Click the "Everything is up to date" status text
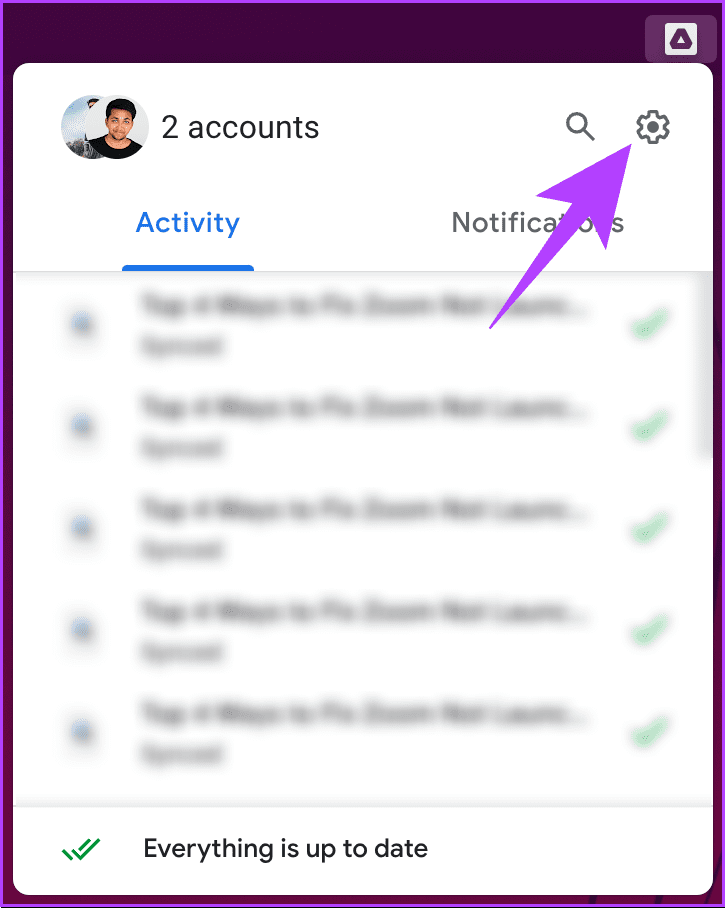The width and height of the screenshot is (725, 908). tap(285, 849)
